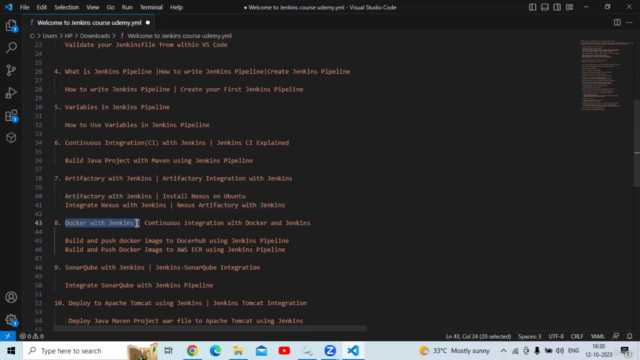Open the Mail app from the taskbar
This screenshot has width=640, height=360.
pos(261,351)
